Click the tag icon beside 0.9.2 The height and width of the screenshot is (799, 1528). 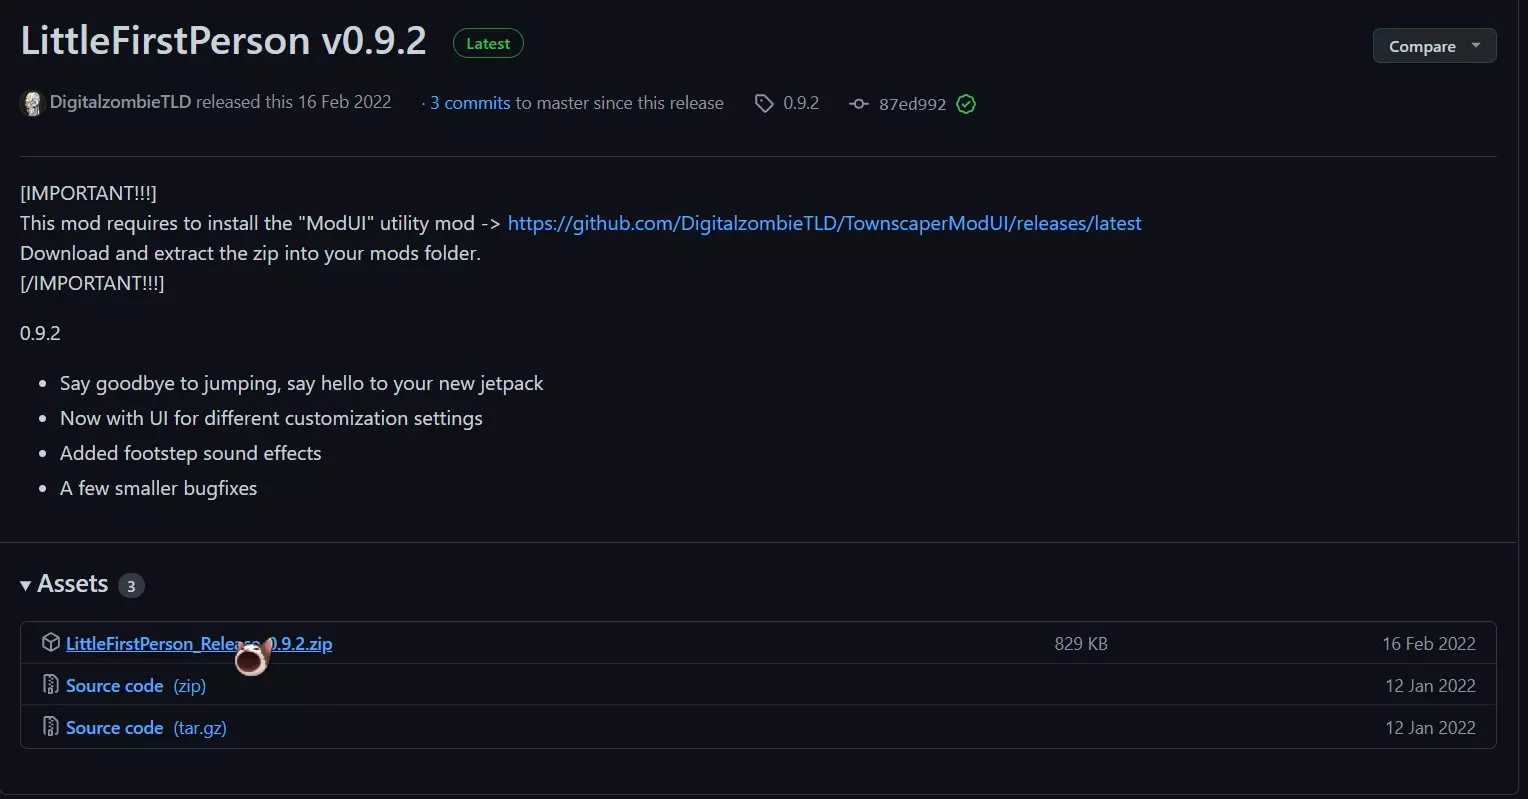764,103
